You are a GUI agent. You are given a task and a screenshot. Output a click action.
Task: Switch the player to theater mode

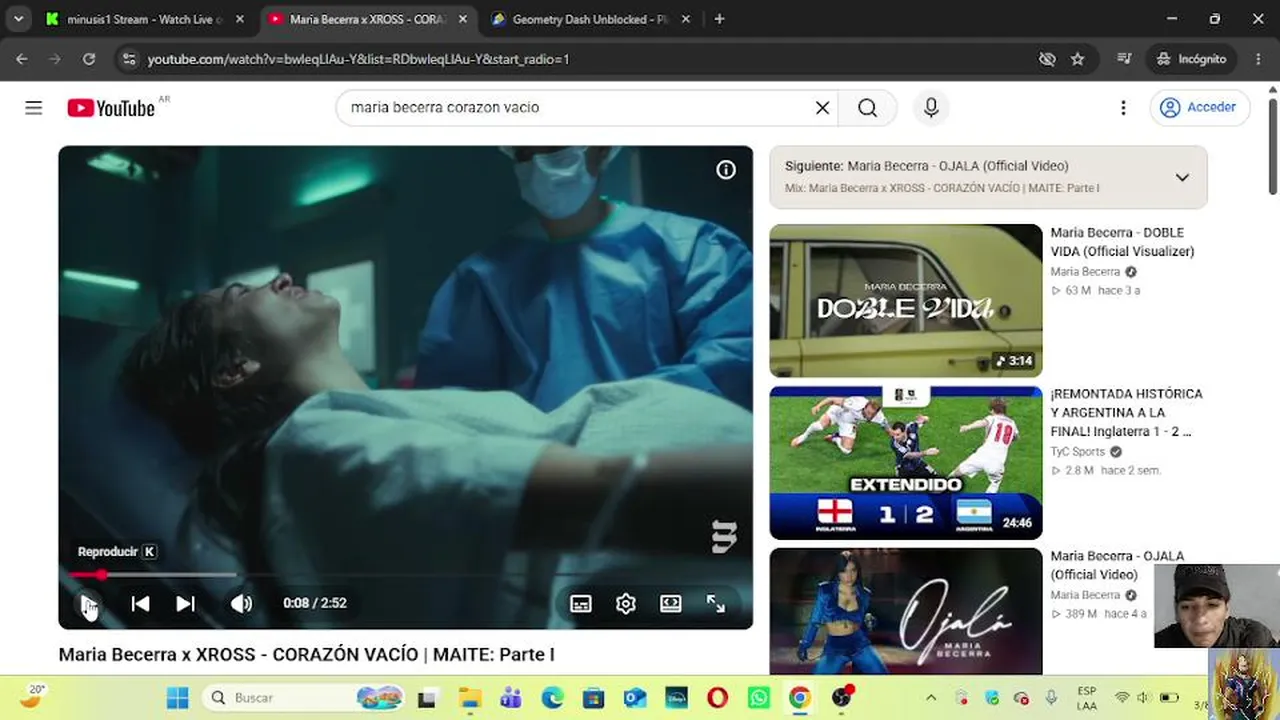pyautogui.click(x=671, y=603)
